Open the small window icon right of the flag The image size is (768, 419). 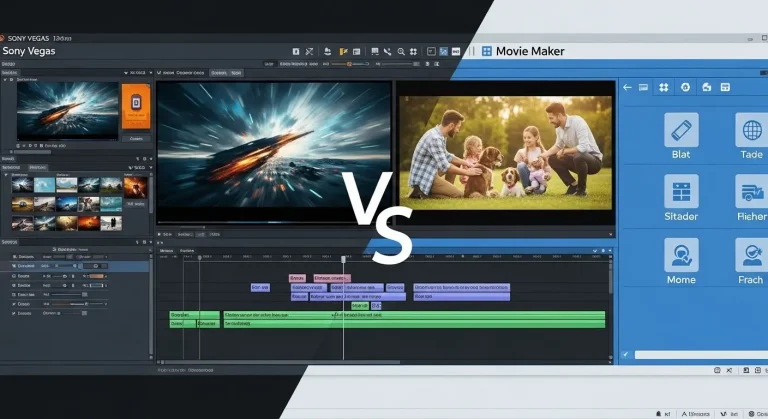click(x=357, y=51)
